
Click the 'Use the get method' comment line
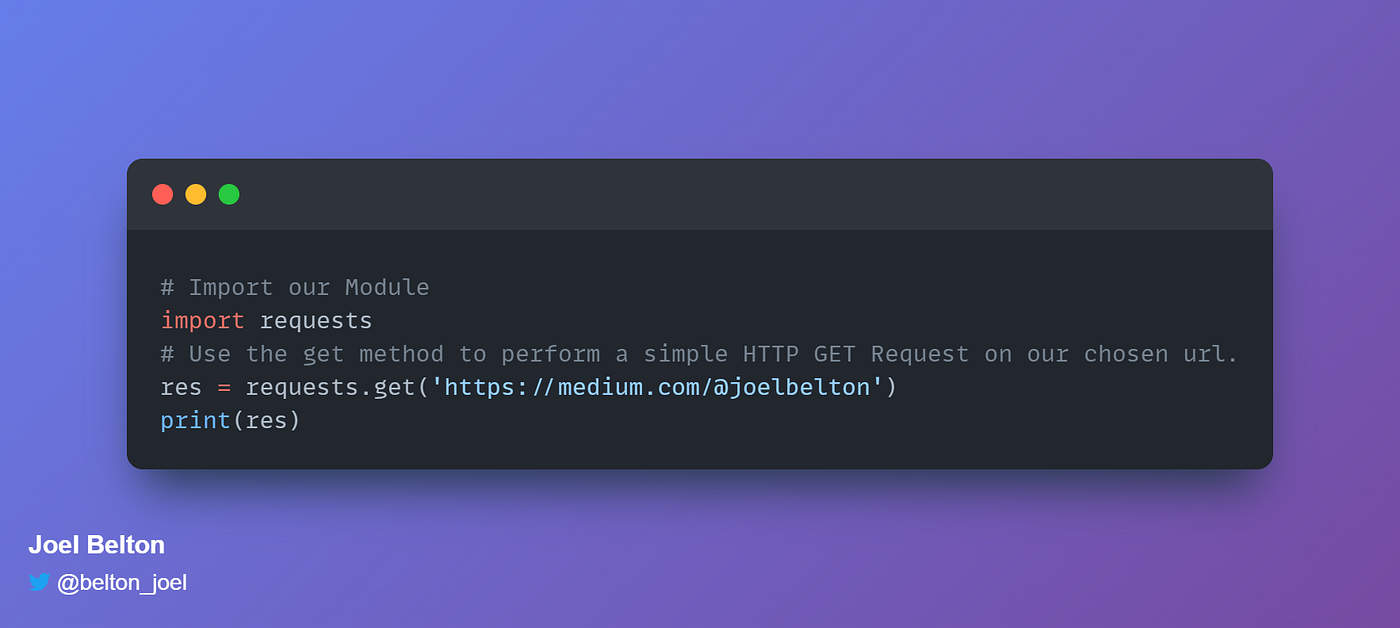tap(699, 354)
